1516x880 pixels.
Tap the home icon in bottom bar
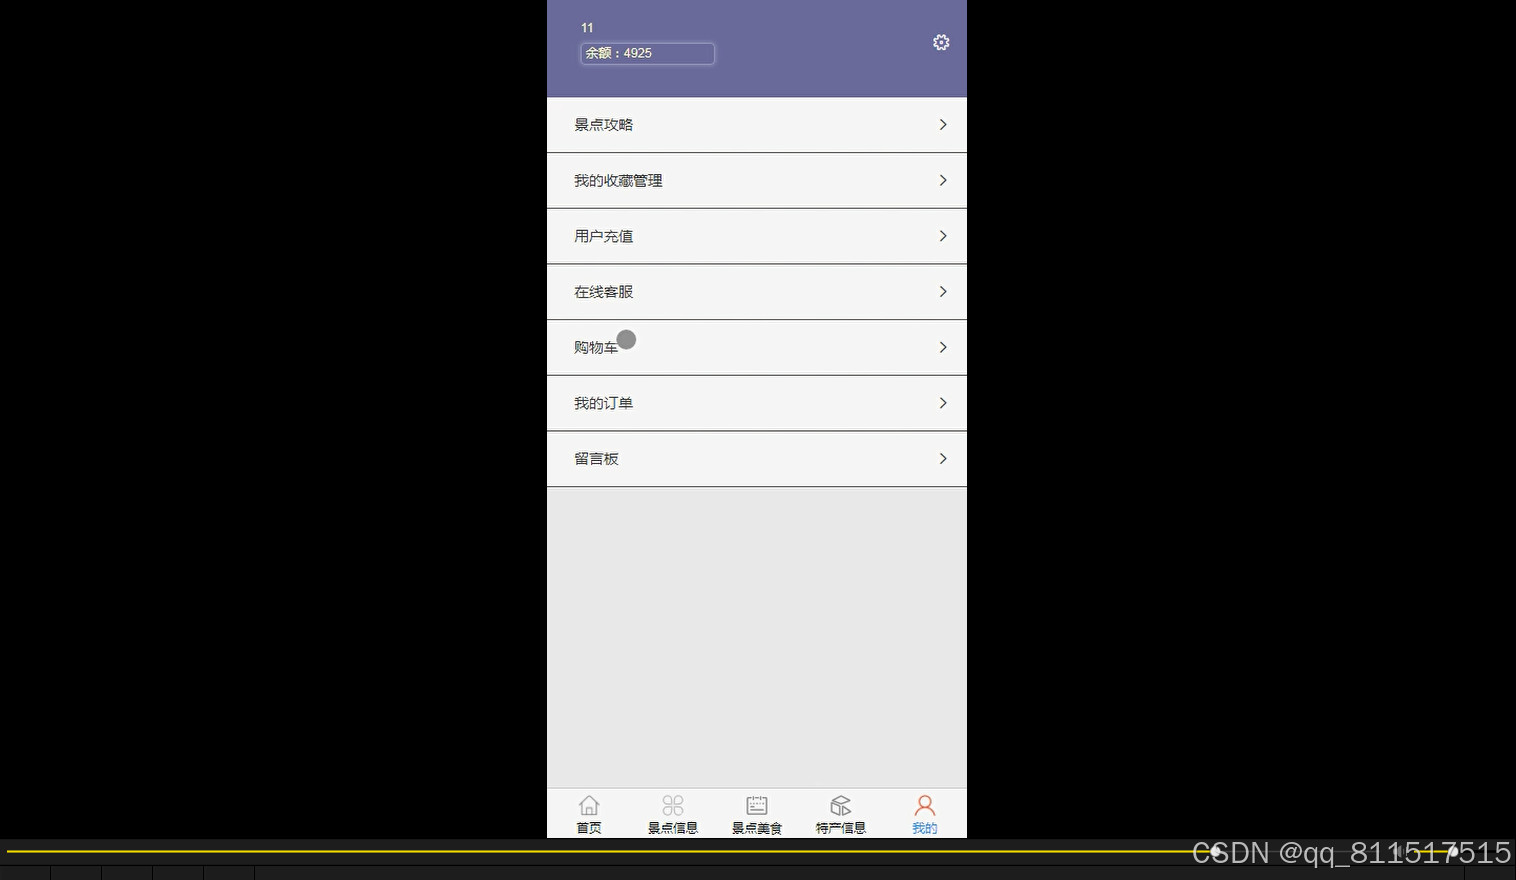[x=589, y=805]
